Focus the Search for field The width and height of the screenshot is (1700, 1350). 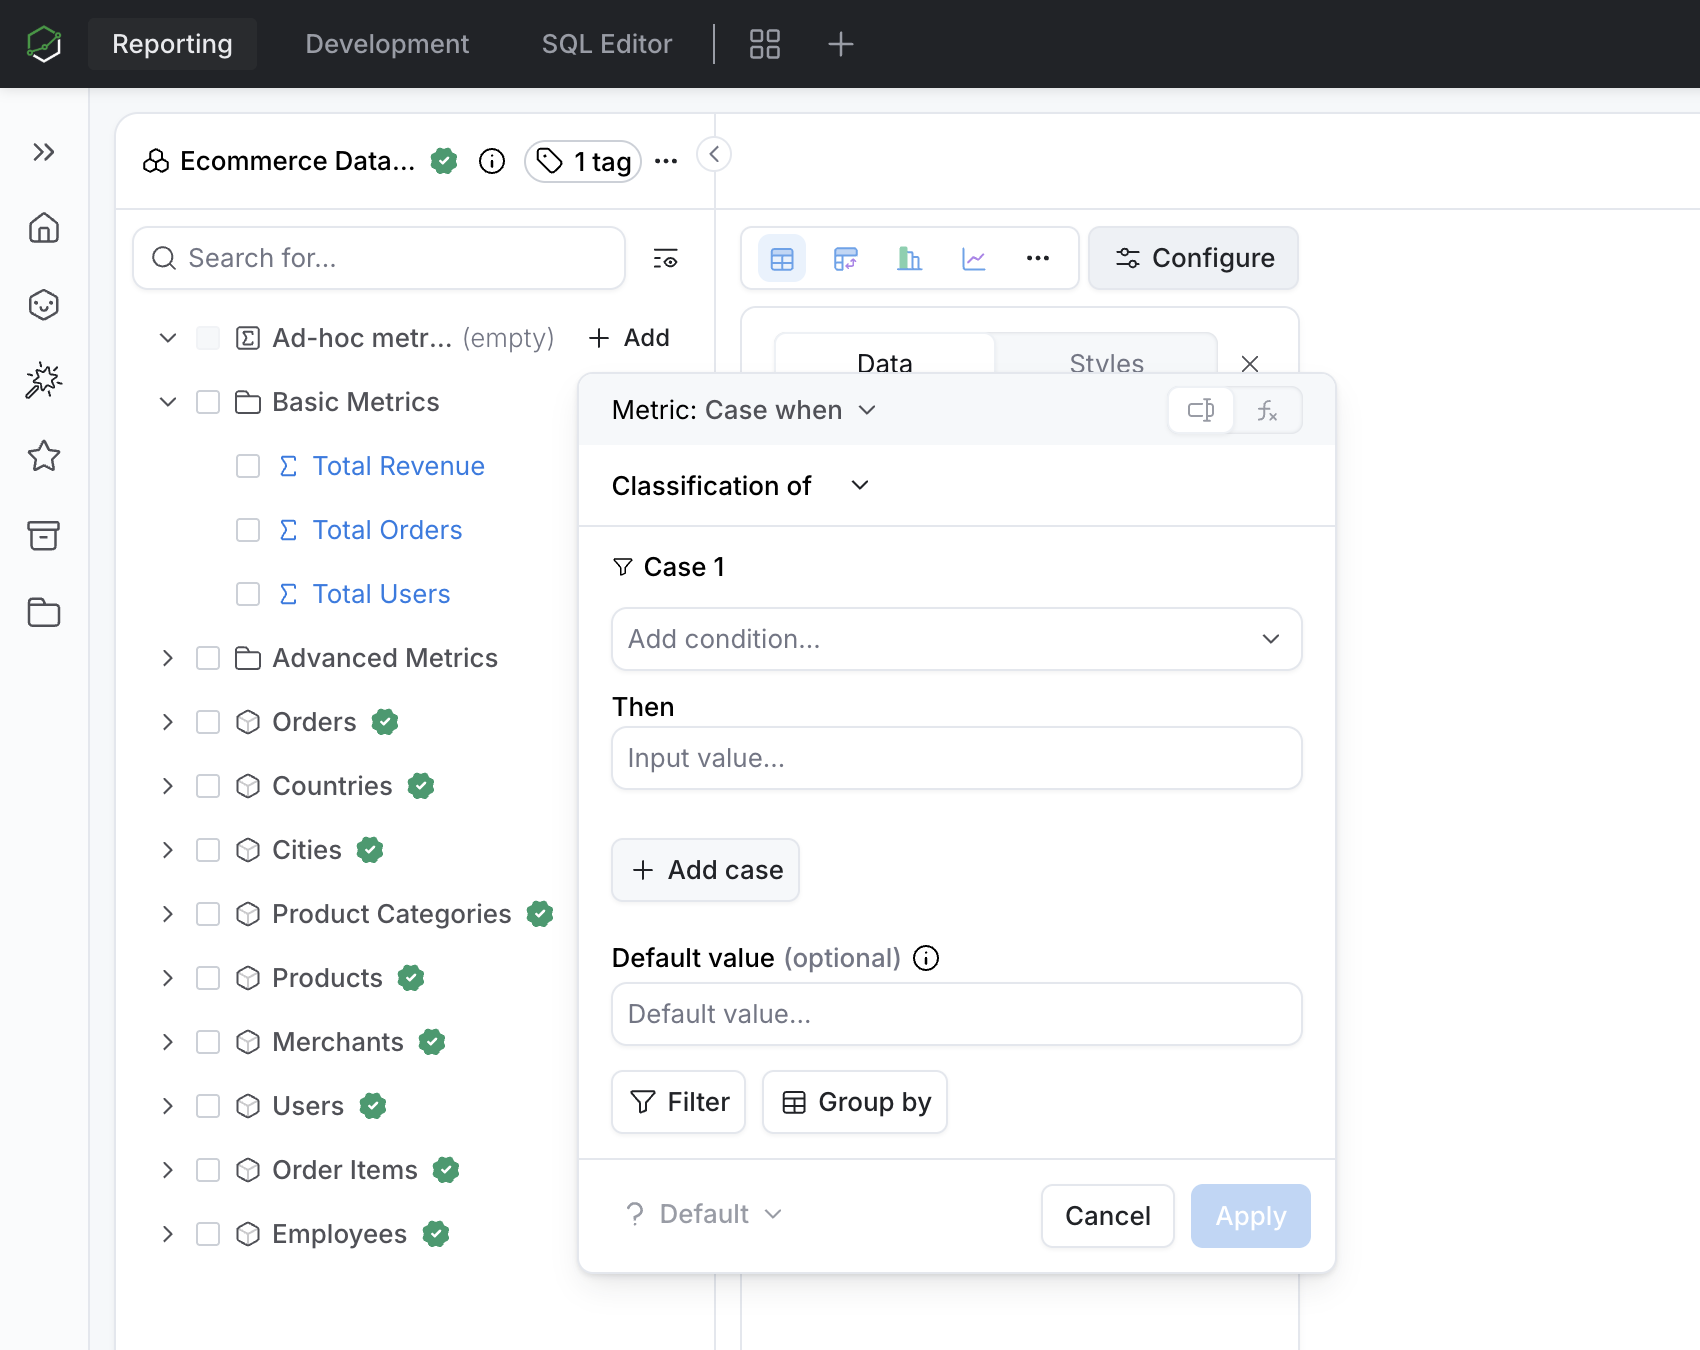379,258
